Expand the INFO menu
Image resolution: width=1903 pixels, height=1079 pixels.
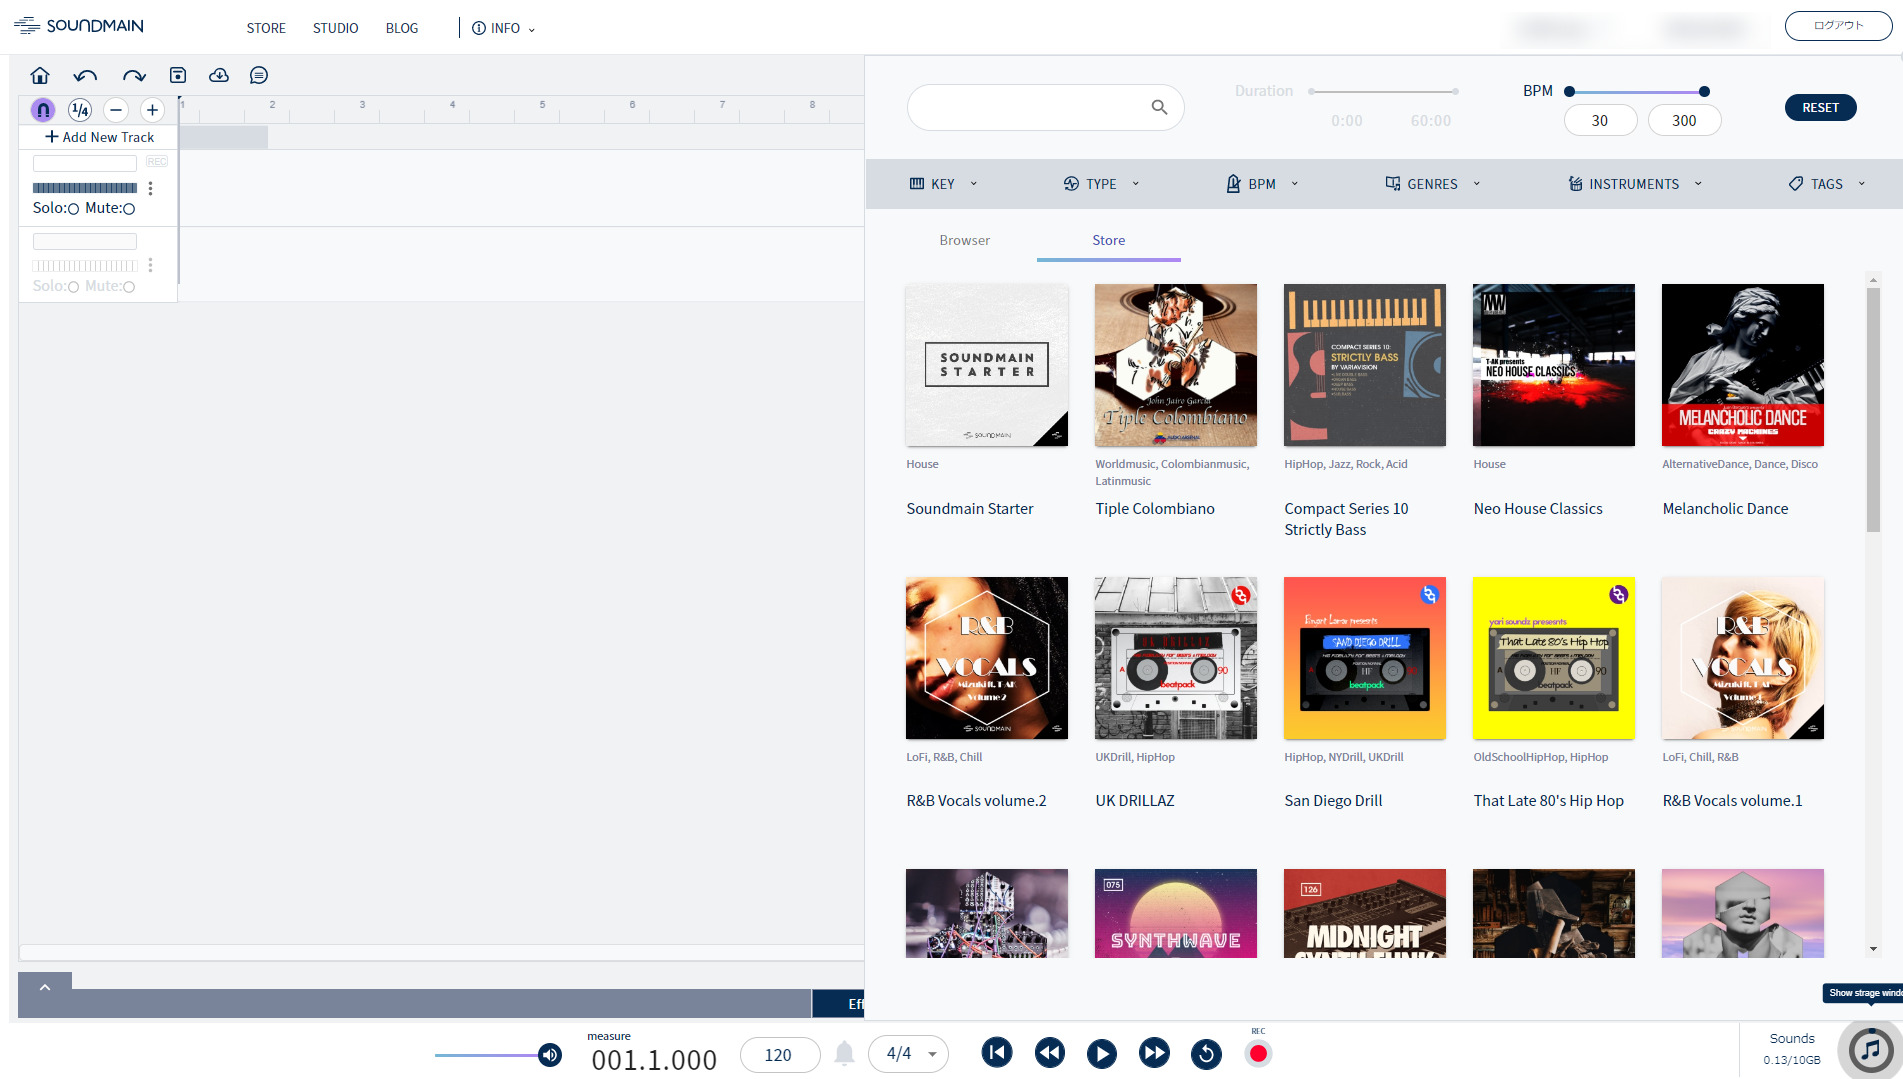pos(504,28)
